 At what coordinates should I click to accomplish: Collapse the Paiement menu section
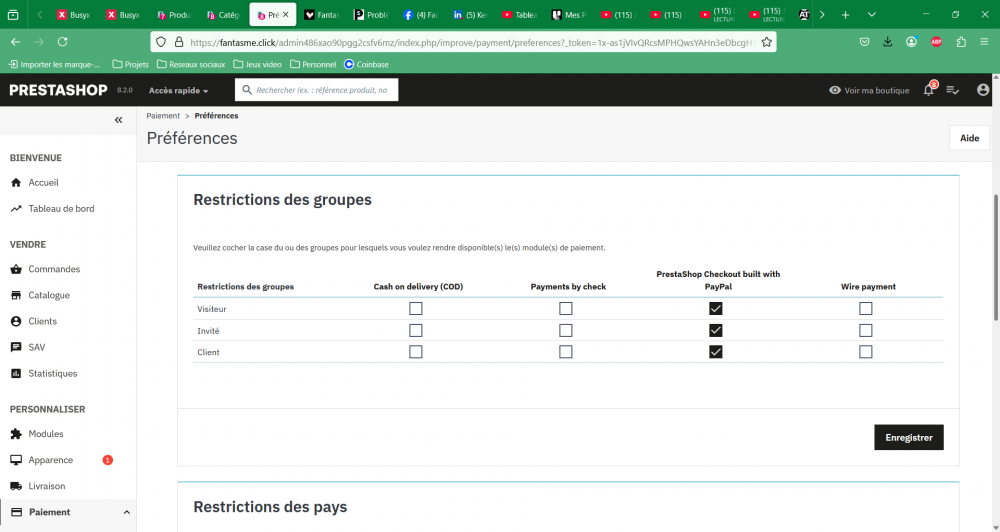(x=126, y=512)
